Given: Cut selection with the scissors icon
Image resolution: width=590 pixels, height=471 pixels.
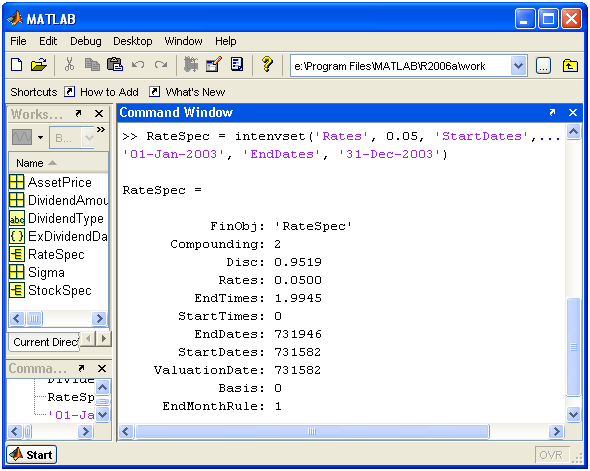Looking at the screenshot, I should (x=69, y=65).
